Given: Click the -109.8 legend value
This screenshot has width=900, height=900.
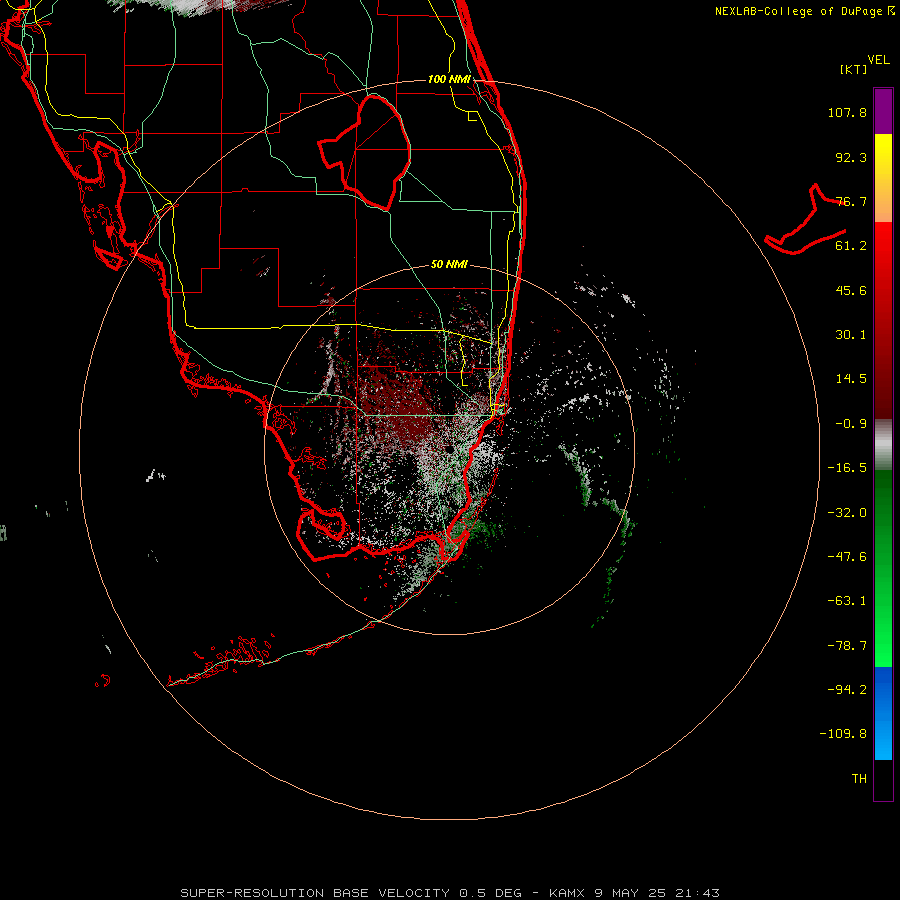Looking at the screenshot, I should pyautogui.click(x=843, y=734).
